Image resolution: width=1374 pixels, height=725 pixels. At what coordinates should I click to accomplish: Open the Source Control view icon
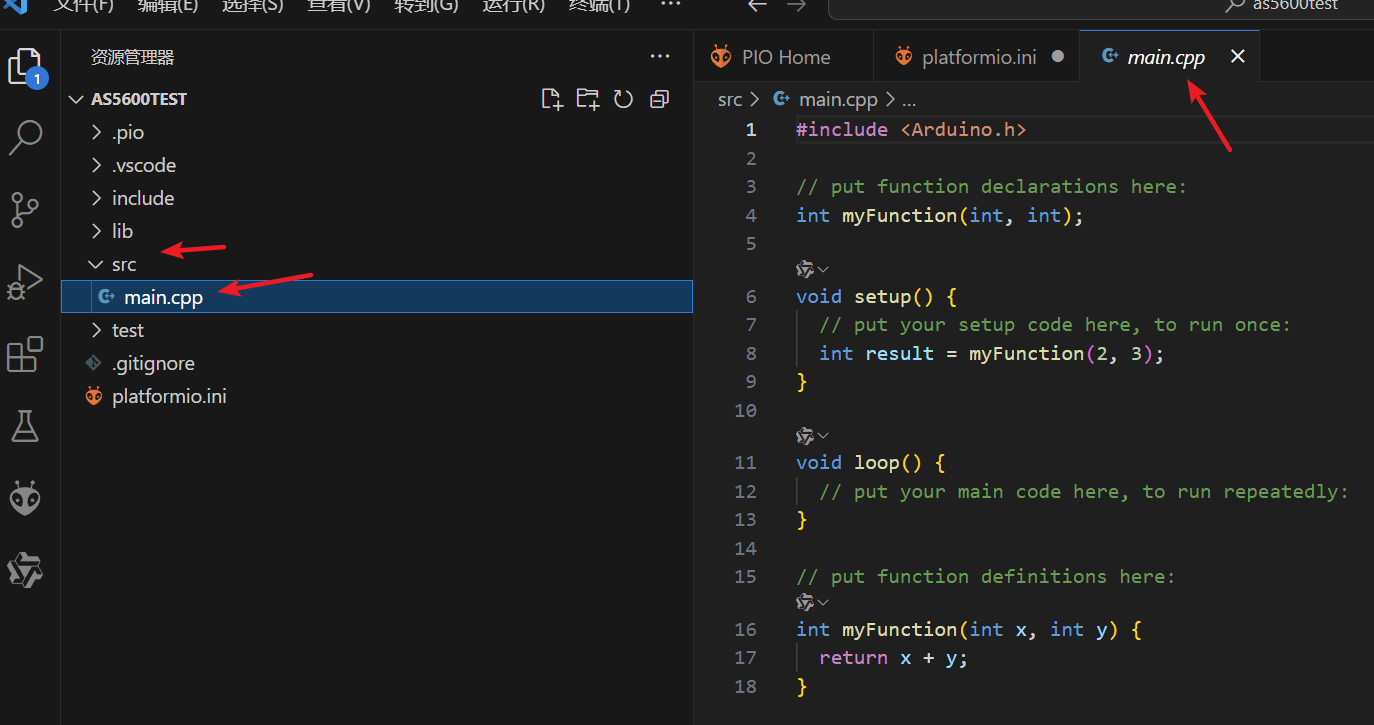click(25, 210)
